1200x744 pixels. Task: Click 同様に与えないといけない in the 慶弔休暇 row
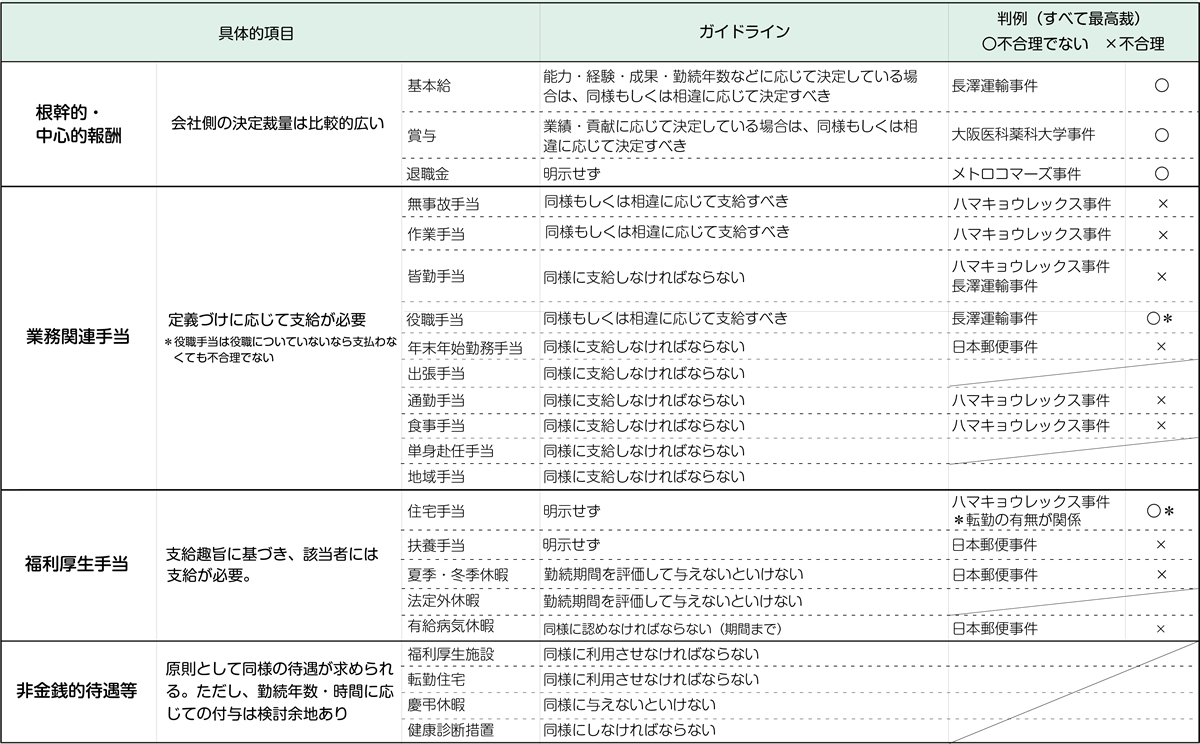[630, 704]
